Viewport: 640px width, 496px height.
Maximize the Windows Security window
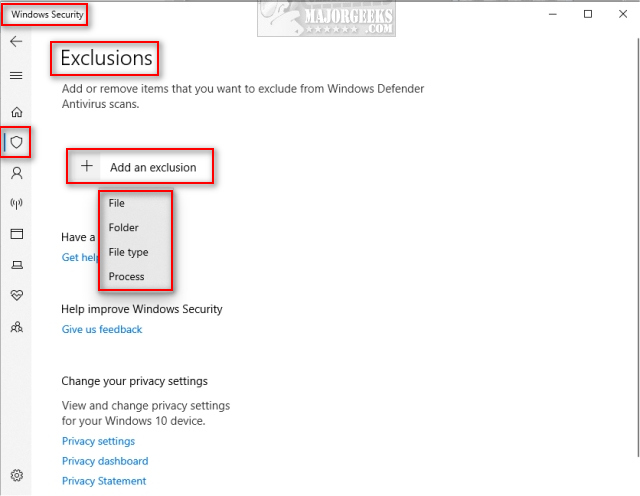click(x=588, y=14)
